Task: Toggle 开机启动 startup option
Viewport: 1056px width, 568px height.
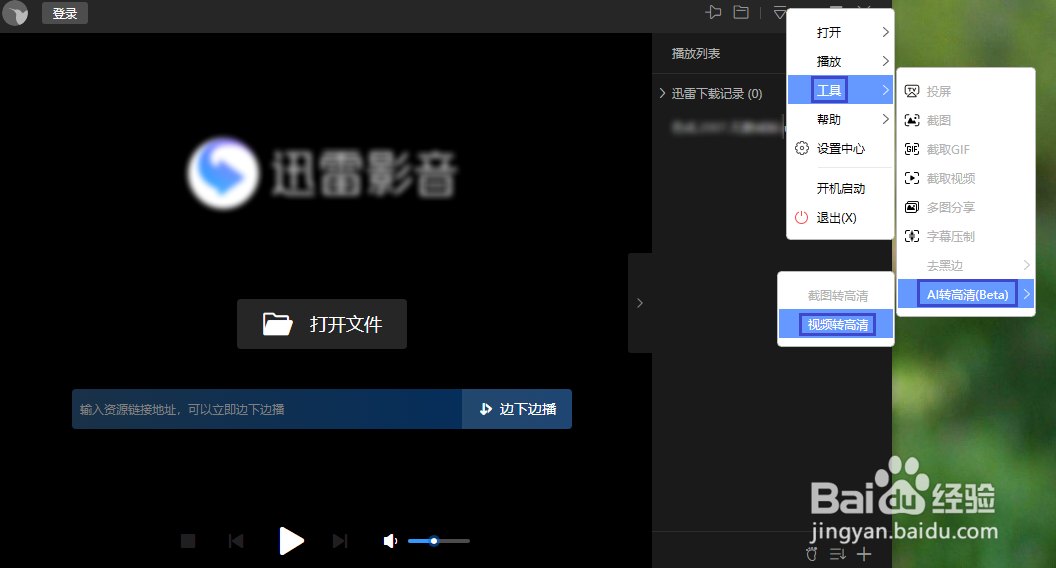Action: click(840, 189)
